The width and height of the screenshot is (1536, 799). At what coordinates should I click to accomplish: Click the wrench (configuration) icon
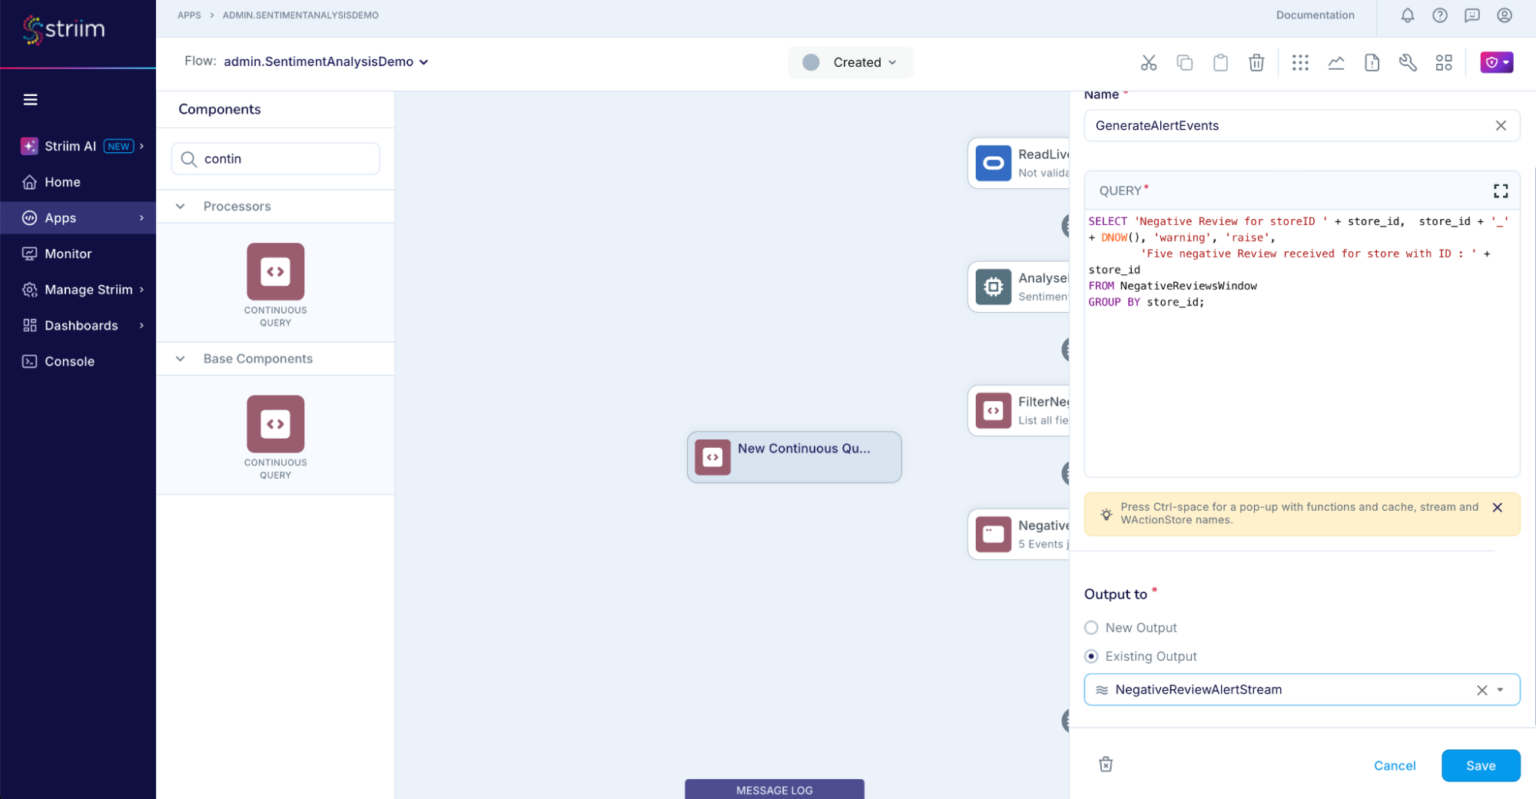[x=1408, y=62]
